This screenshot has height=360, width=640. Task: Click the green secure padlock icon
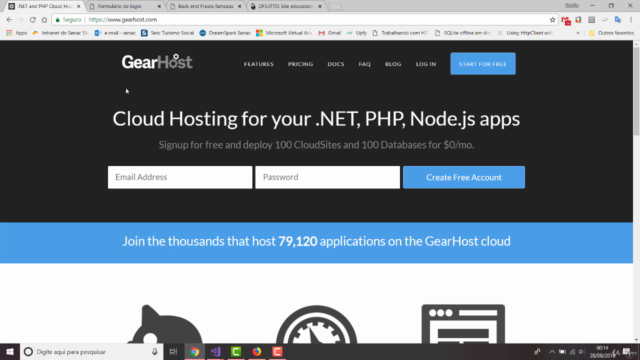coord(58,20)
